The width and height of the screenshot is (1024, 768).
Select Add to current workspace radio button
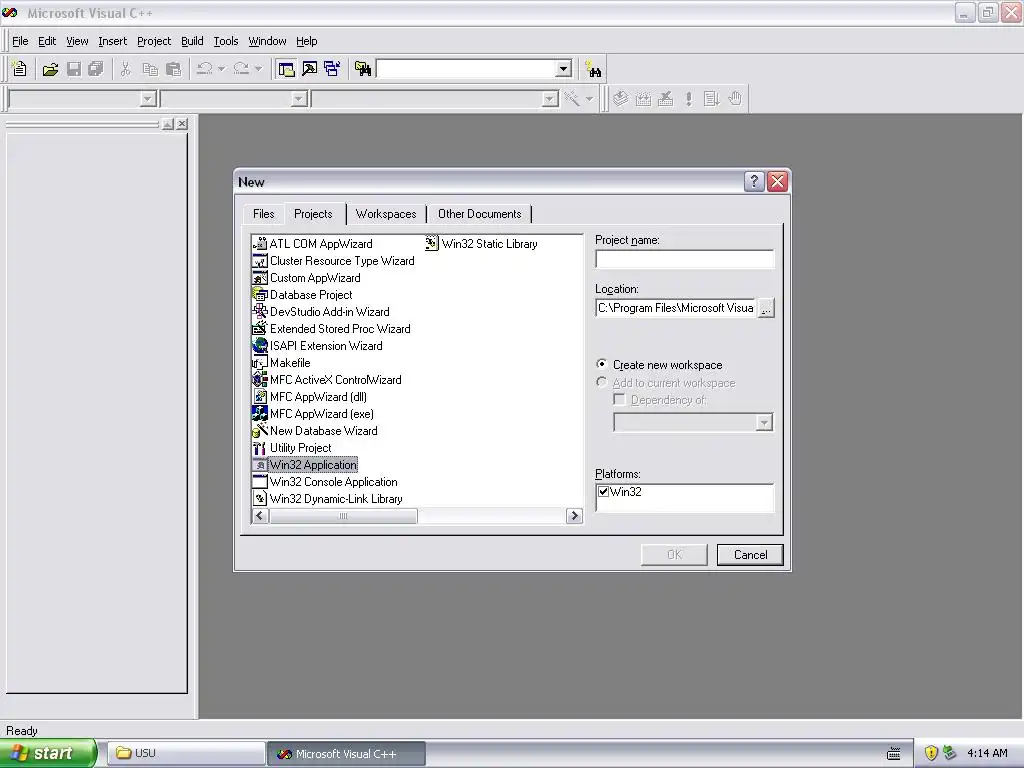tap(601, 382)
